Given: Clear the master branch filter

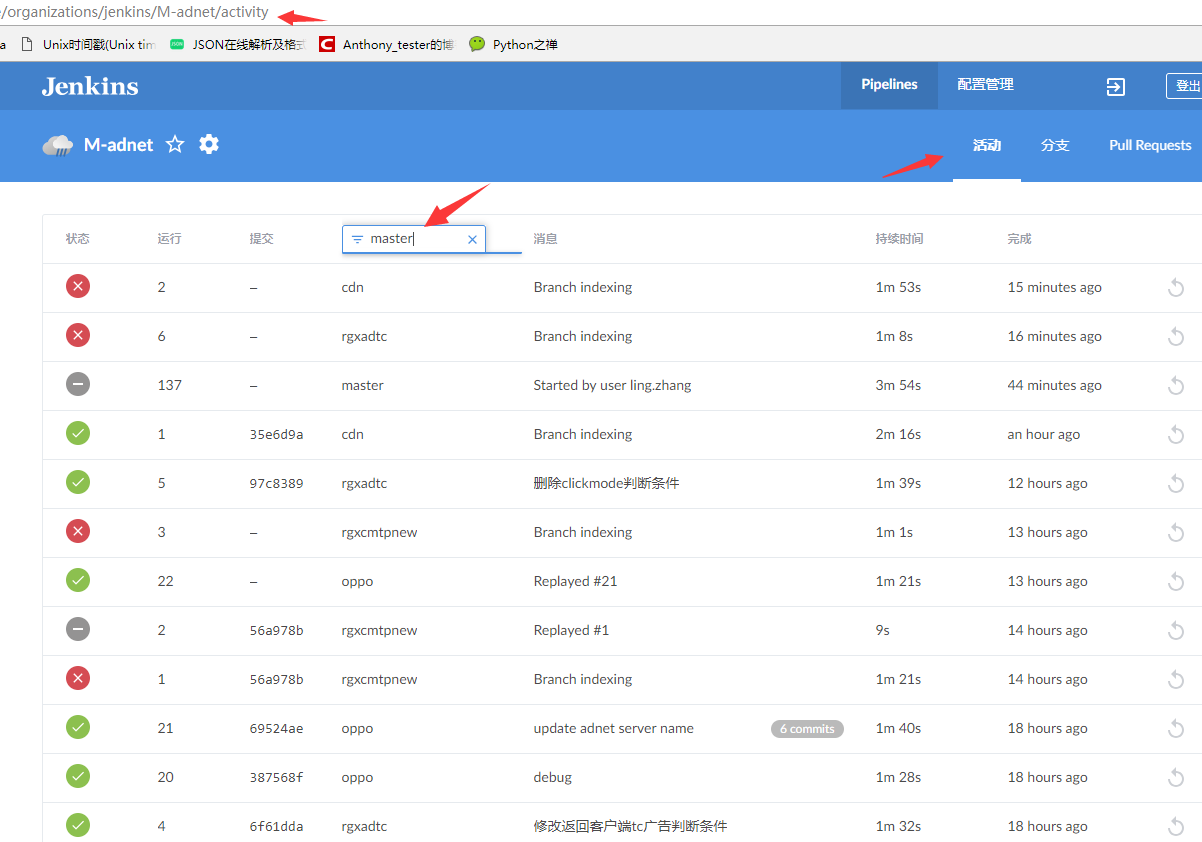Looking at the screenshot, I should click(472, 240).
